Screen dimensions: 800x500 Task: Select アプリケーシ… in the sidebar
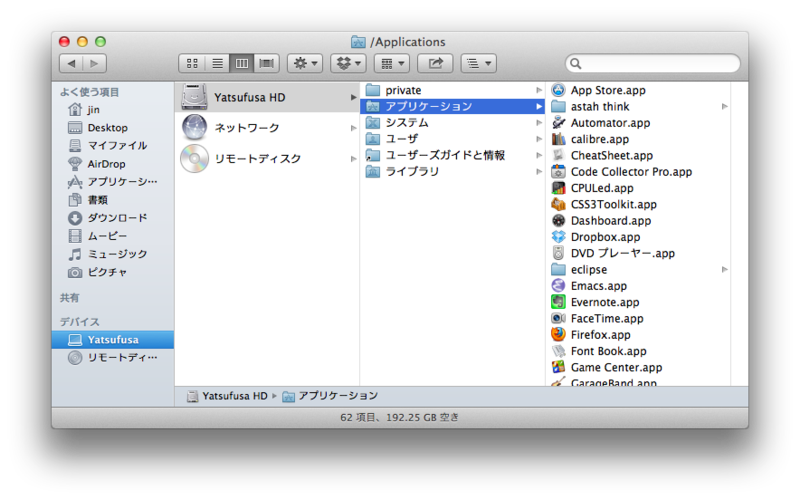pyautogui.click(x=113, y=182)
